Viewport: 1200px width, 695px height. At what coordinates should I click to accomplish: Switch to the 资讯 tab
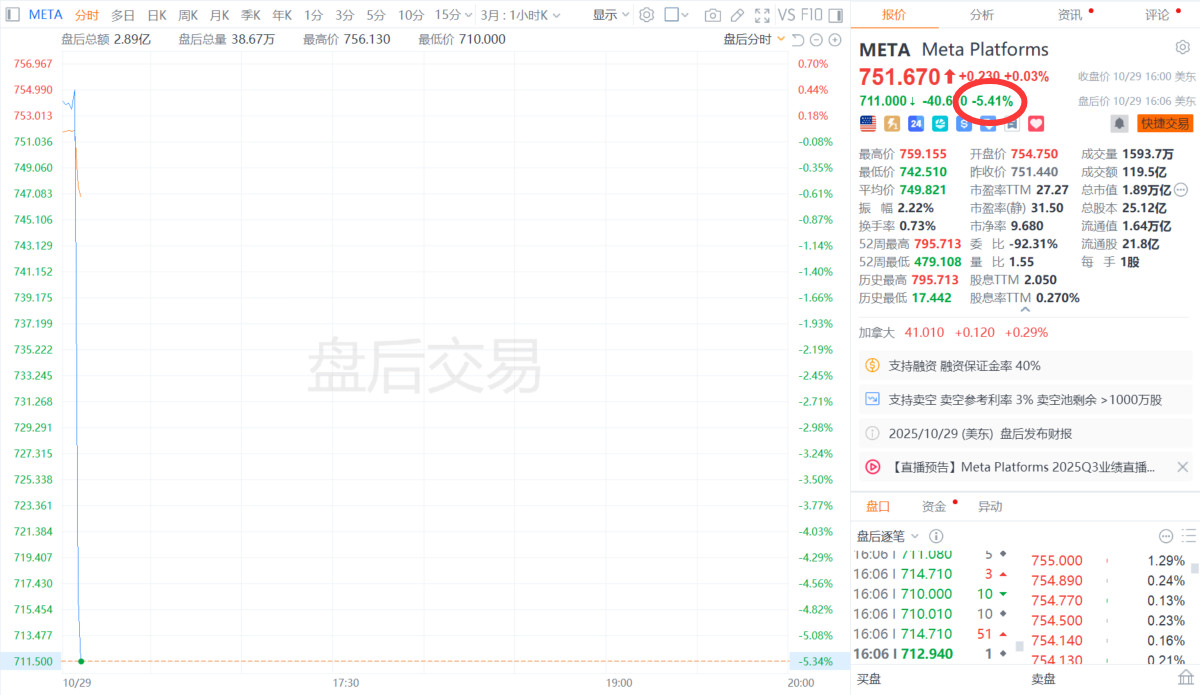pyautogui.click(x=1070, y=15)
